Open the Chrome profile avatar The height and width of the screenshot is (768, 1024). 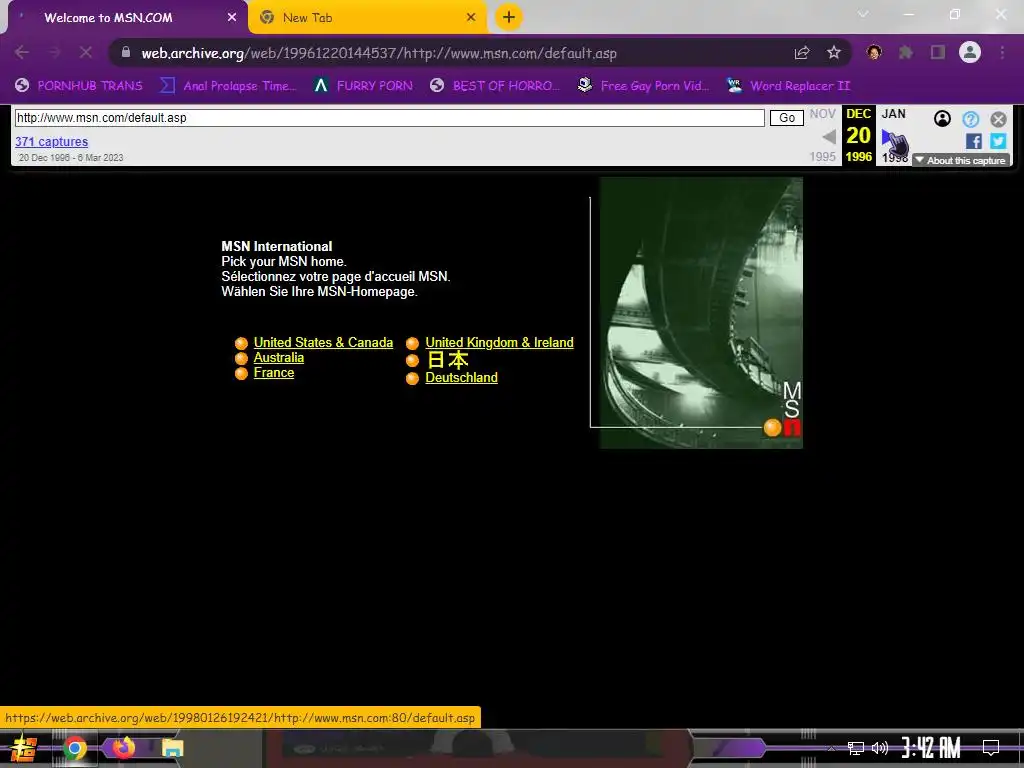coord(970,52)
